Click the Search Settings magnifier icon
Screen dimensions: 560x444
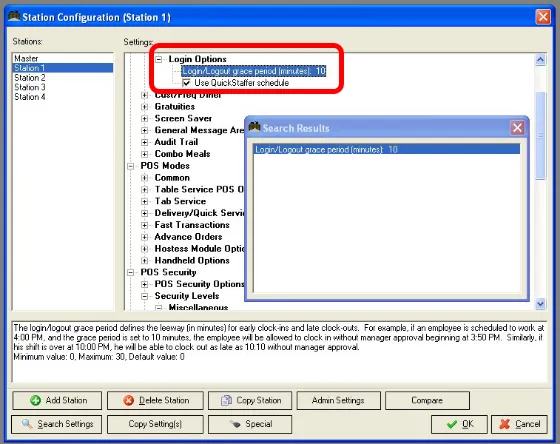click(28, 424)
